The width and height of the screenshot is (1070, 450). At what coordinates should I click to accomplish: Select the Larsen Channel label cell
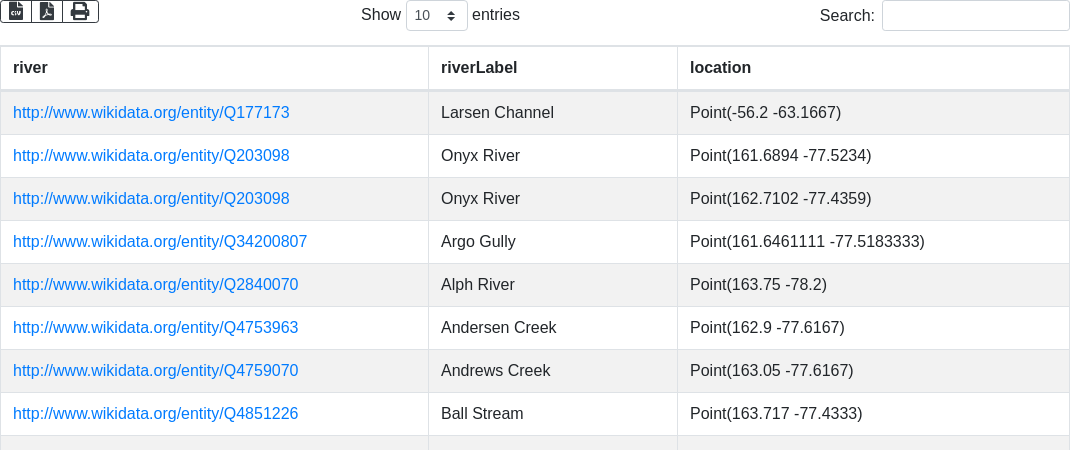click(x=497, y=113)
